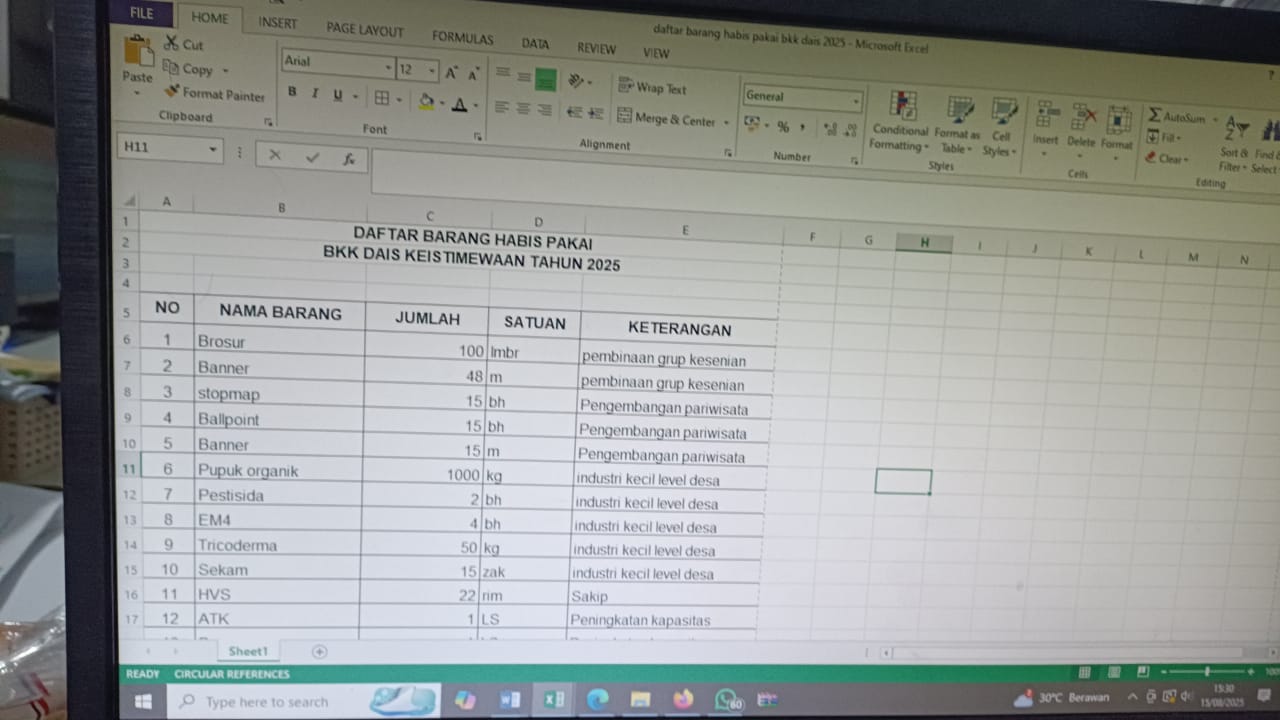Apply the Font Color letter A

point(459,103)
